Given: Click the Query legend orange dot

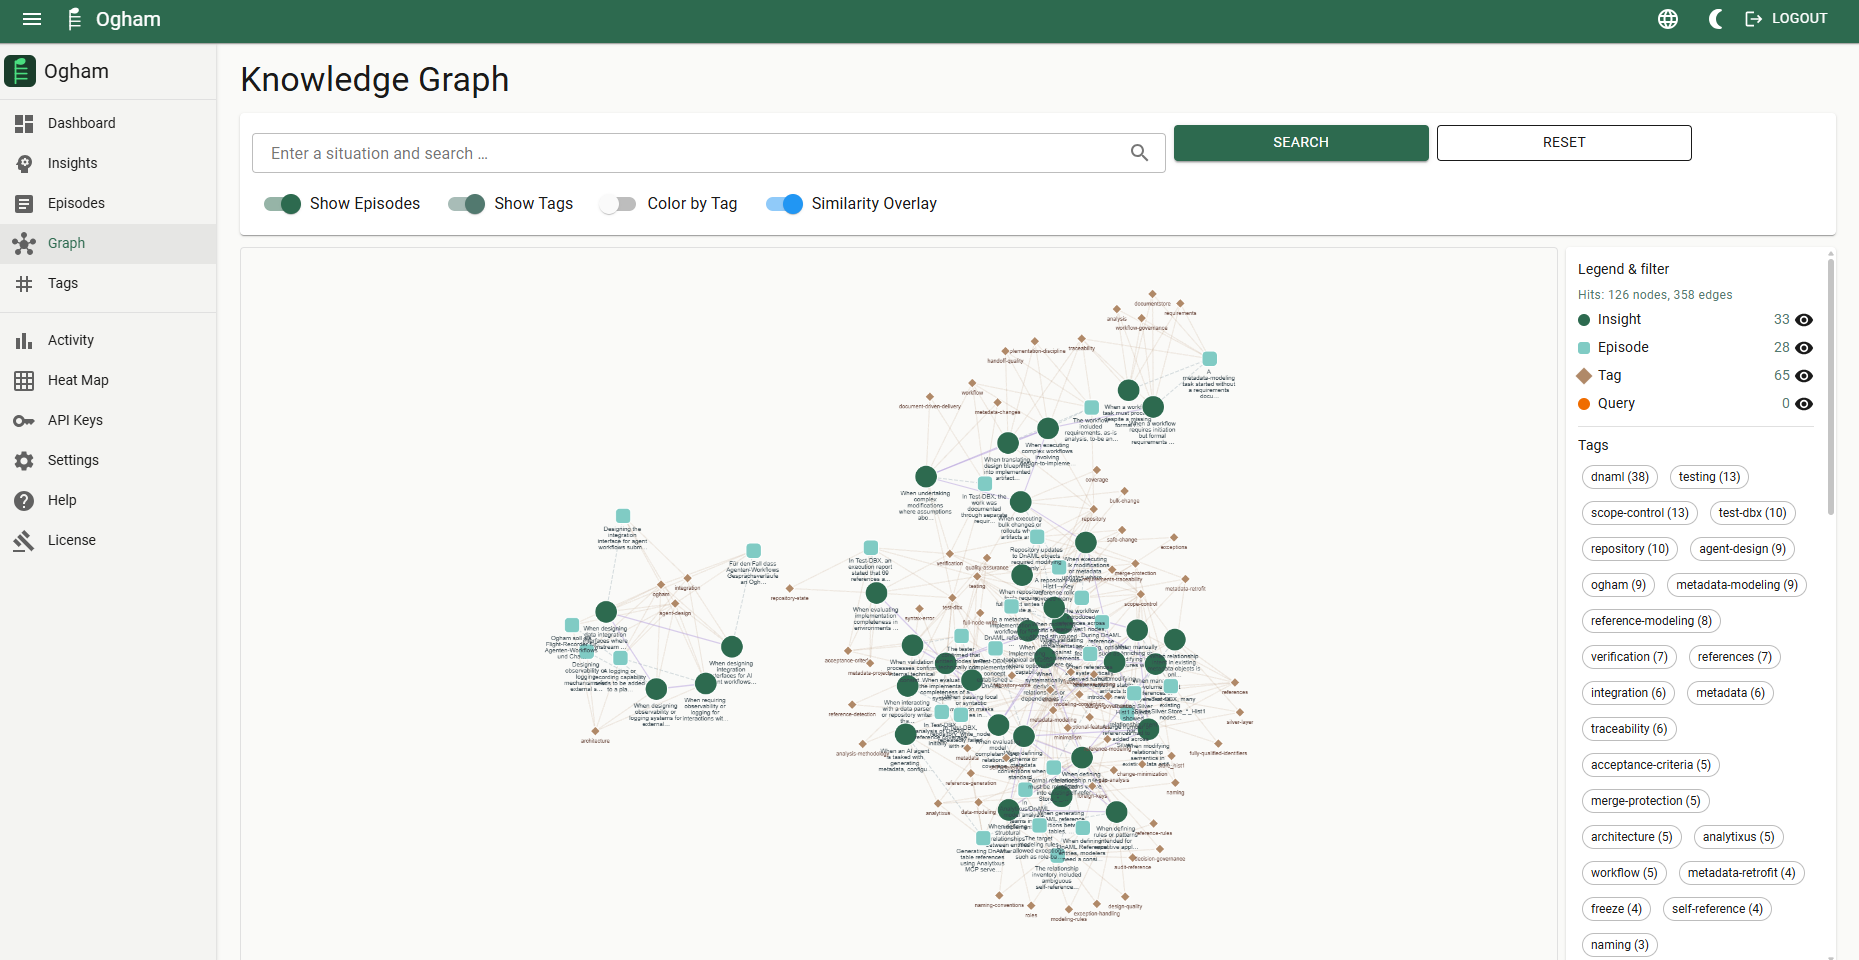Looking at the screenshot, I should click(1584, 404).
